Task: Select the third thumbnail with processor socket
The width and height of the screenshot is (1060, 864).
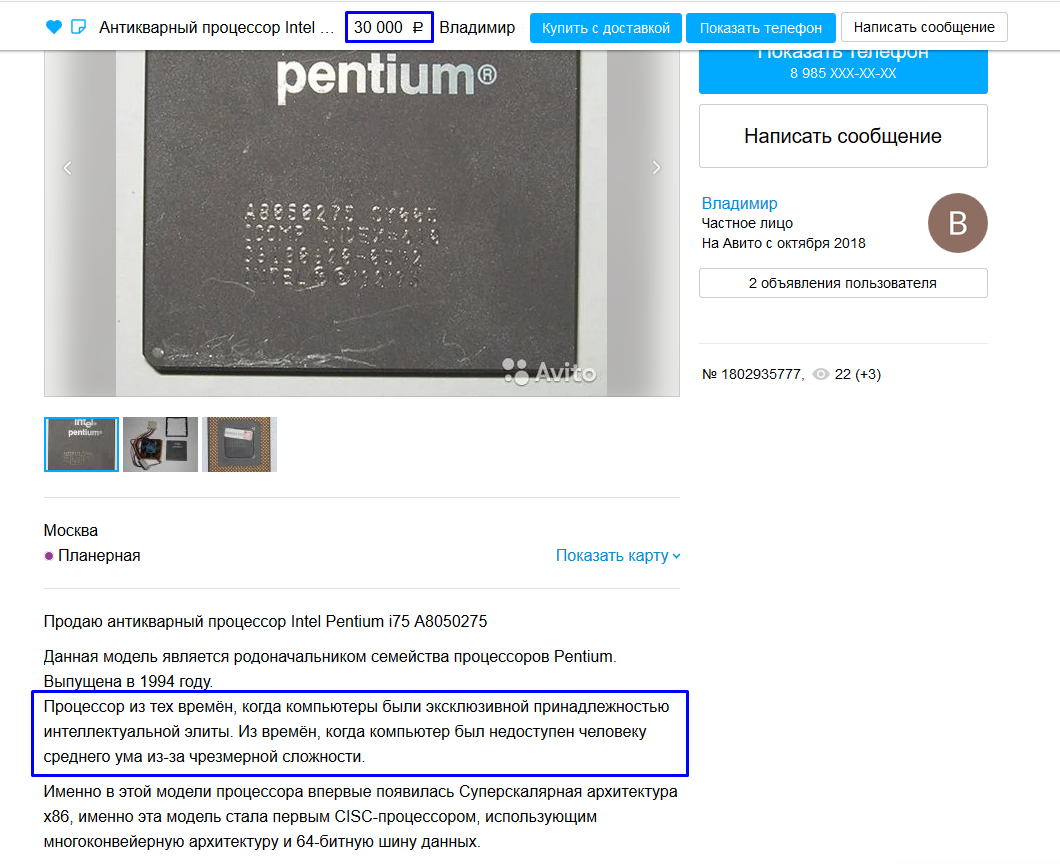Action: click(x=239, y=444)
